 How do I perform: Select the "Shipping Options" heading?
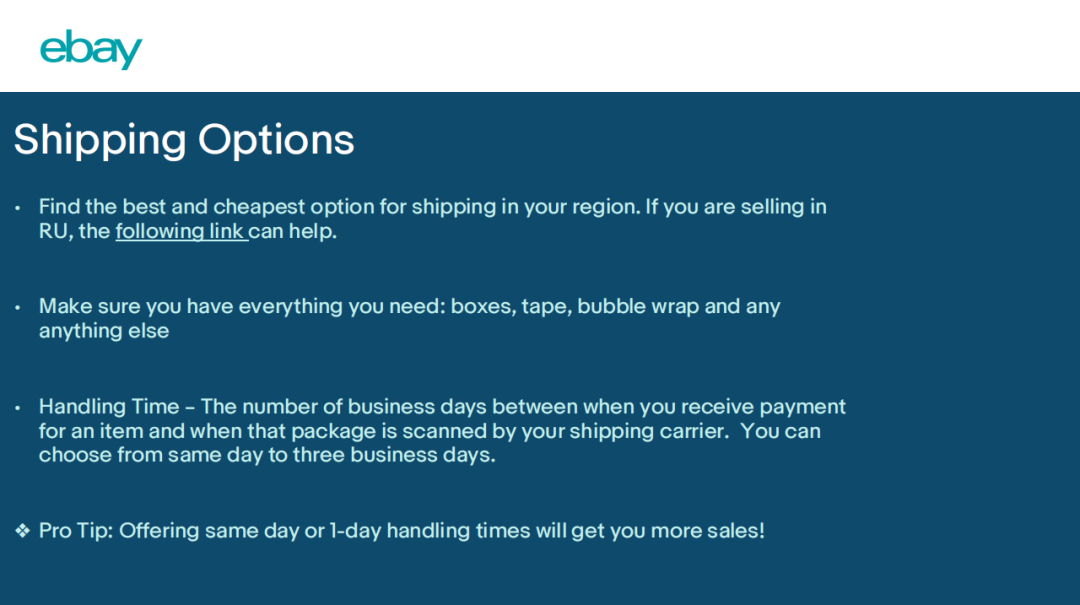[x=184, y=140]
